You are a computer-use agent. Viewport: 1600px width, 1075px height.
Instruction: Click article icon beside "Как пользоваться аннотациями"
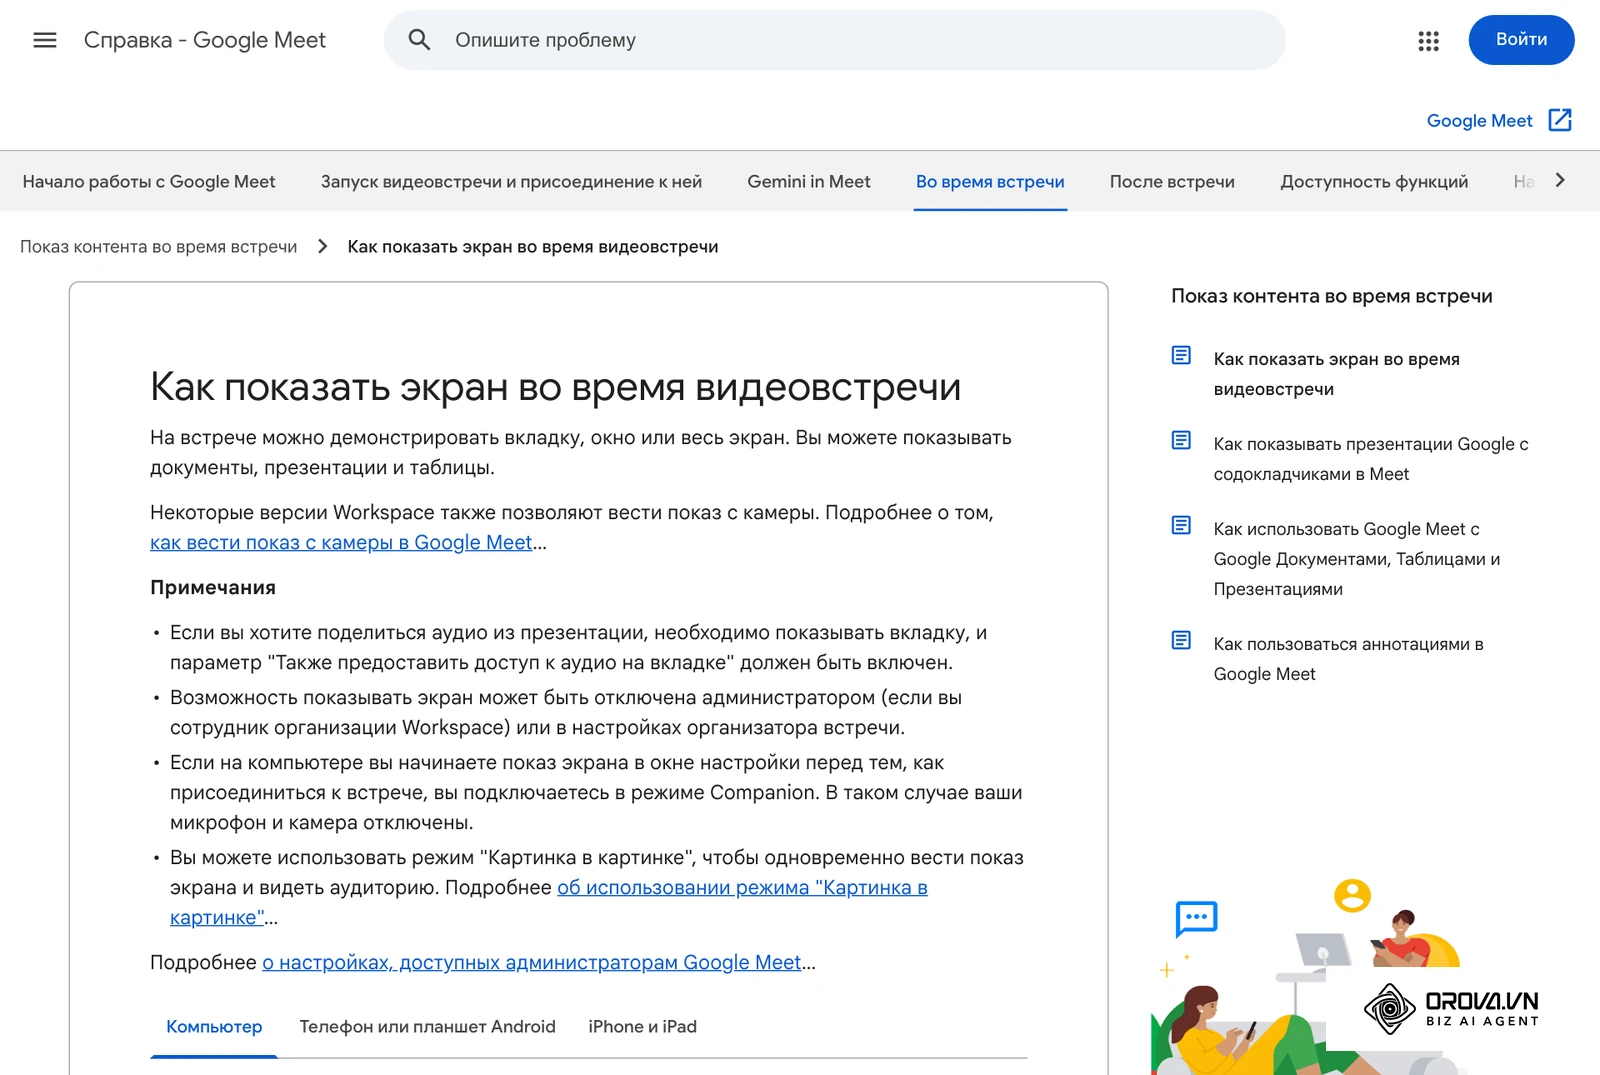click(x=1181, y=640)
